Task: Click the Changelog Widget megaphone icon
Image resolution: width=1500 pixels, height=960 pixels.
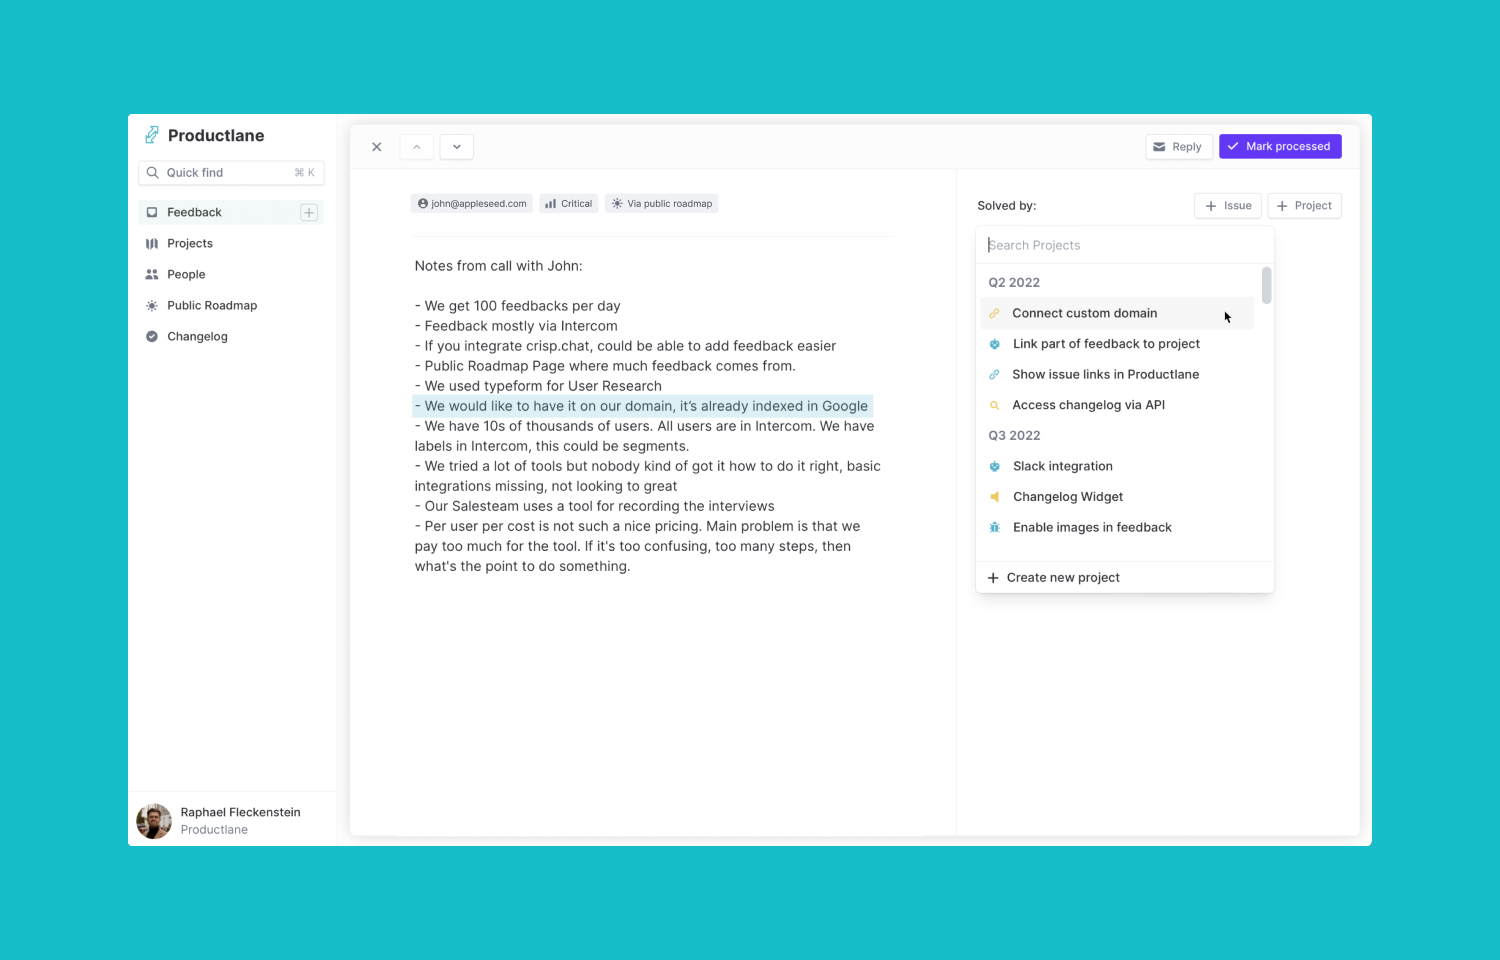Action: (x=994, y=497)
